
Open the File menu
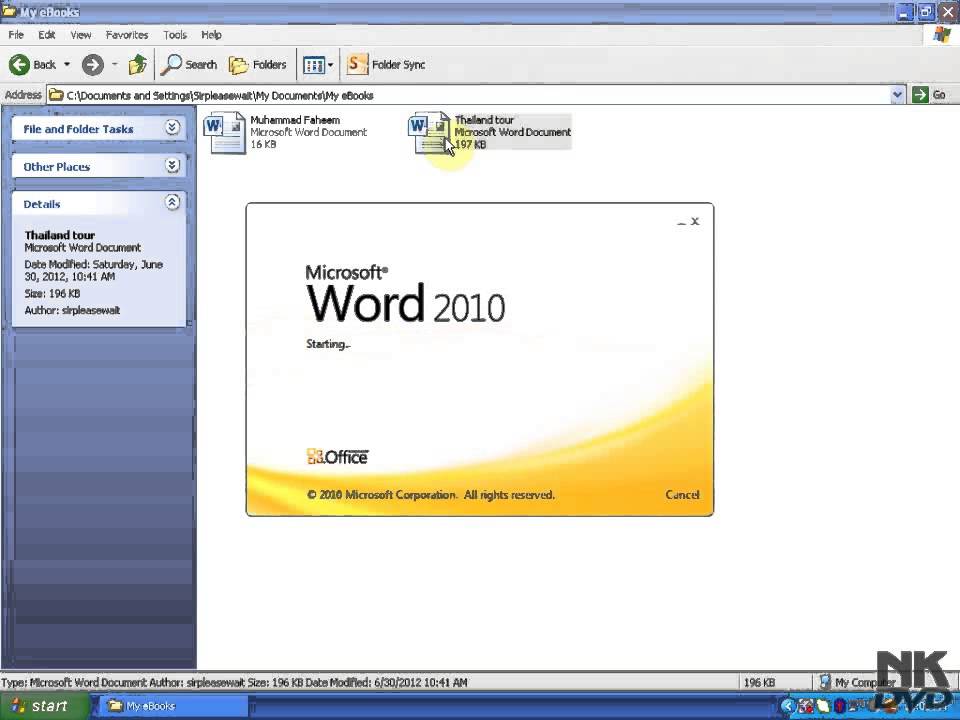point(16,35)
